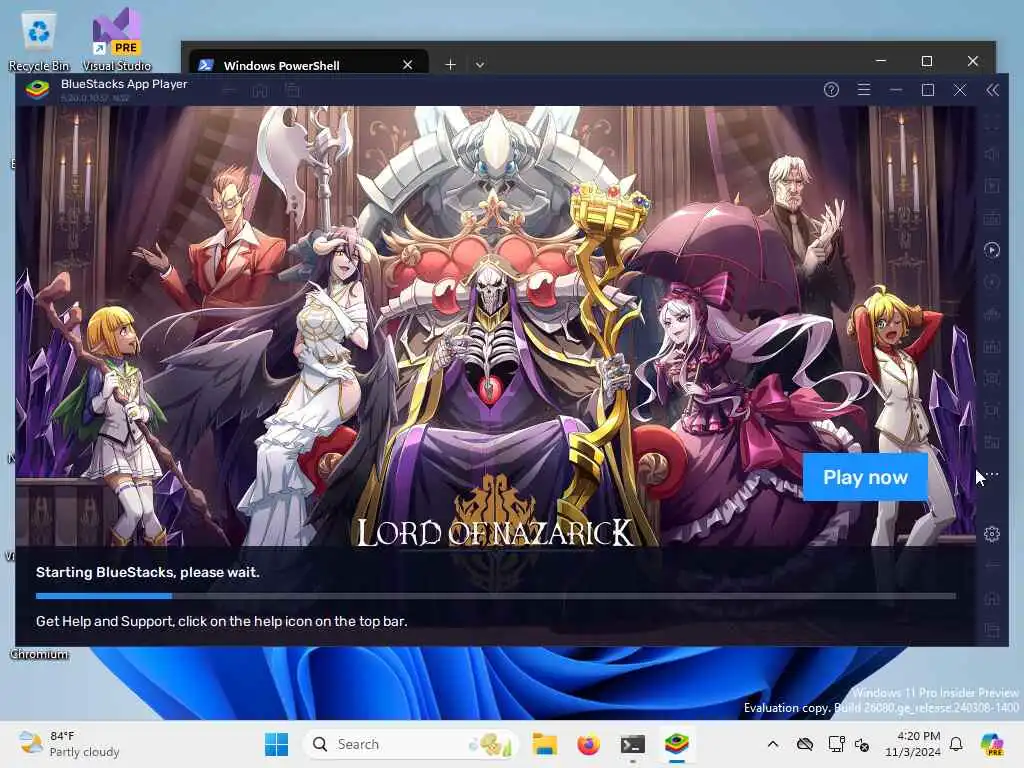
Task: Open Visual Studio Preview desktop shortcut
Action: coord(116,40)
